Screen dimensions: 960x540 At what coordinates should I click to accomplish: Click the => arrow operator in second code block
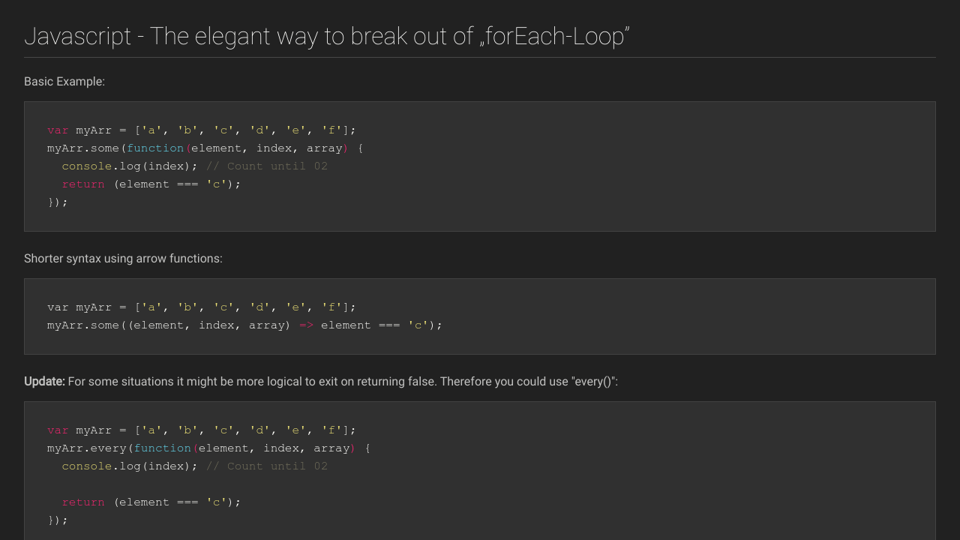tap(306, 325)
